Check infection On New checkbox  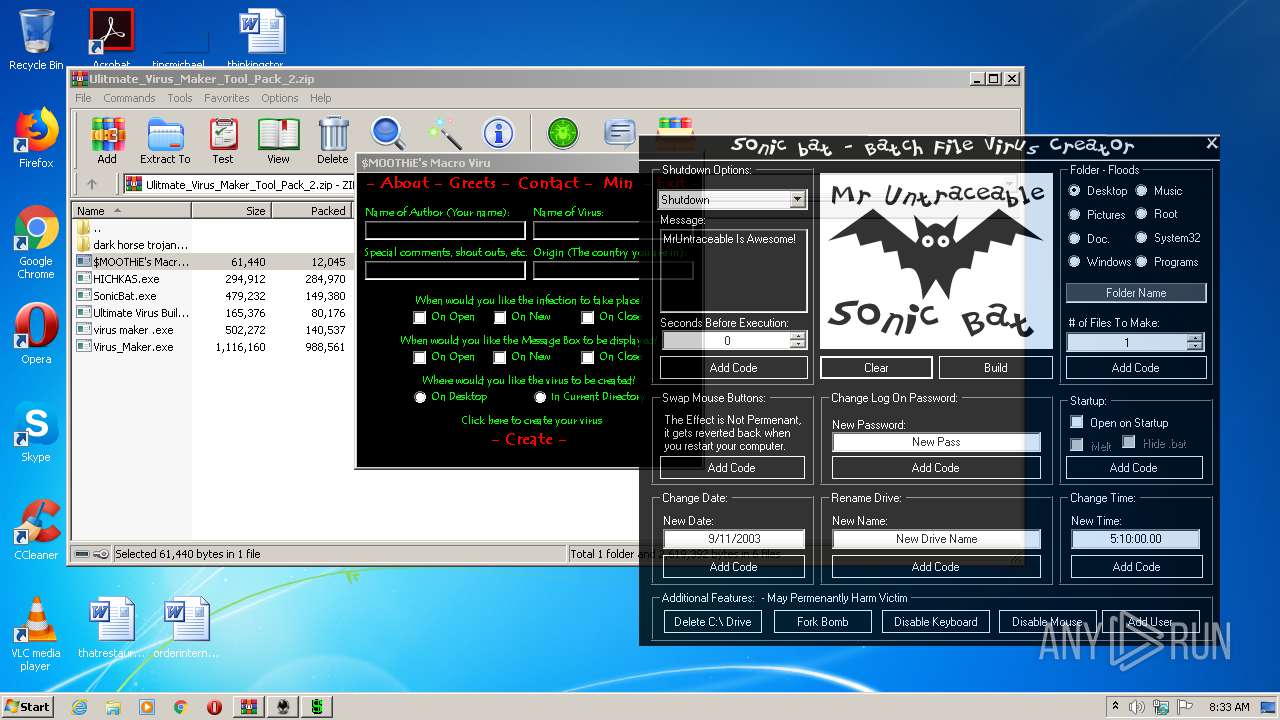(500, 318)
